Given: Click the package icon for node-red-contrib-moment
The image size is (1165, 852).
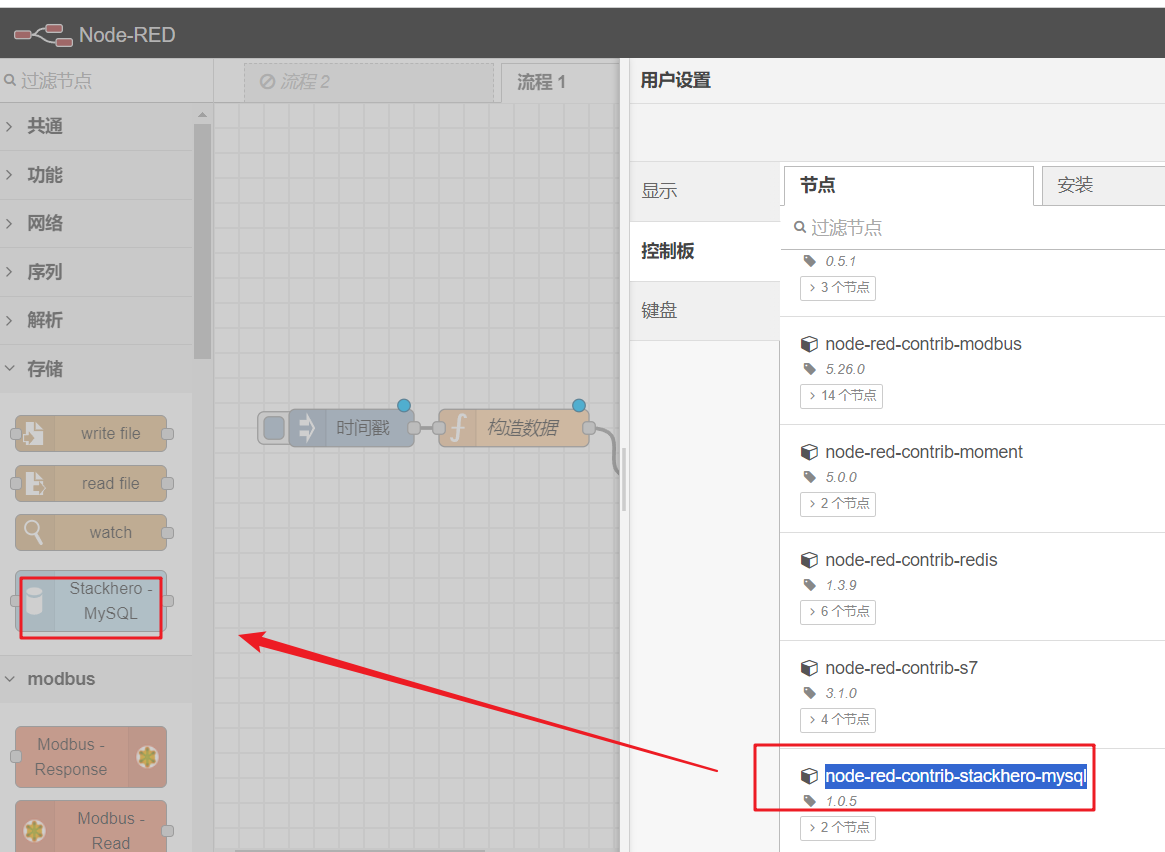Looking at the screenshot, I should point(809,452).
